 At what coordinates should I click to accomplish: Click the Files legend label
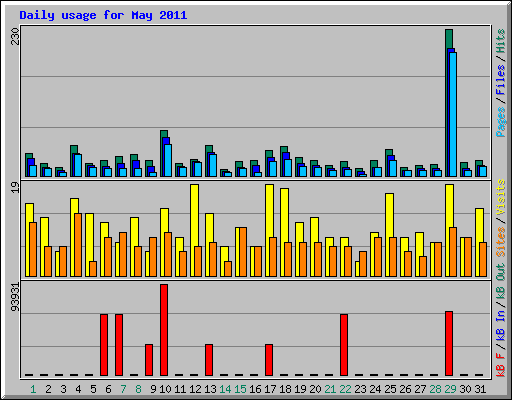500,80
